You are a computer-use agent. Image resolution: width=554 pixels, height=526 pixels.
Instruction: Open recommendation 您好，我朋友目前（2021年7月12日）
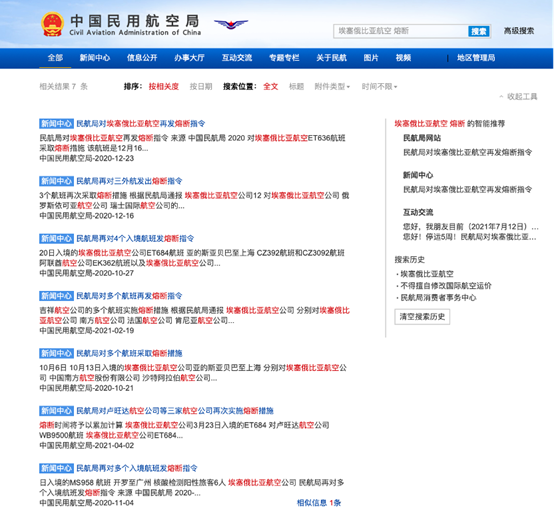471,227
